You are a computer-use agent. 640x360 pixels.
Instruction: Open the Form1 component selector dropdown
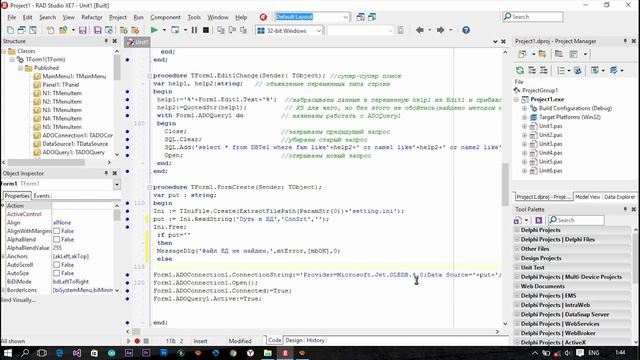coord(117,184)
